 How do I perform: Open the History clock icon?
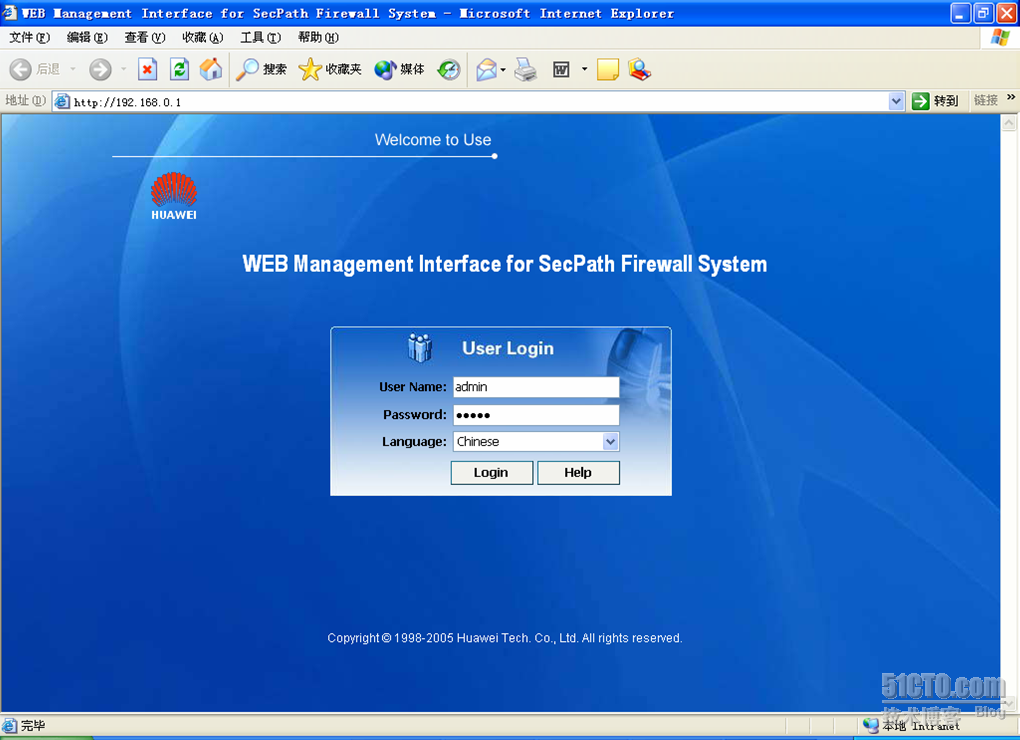[449, 69]
